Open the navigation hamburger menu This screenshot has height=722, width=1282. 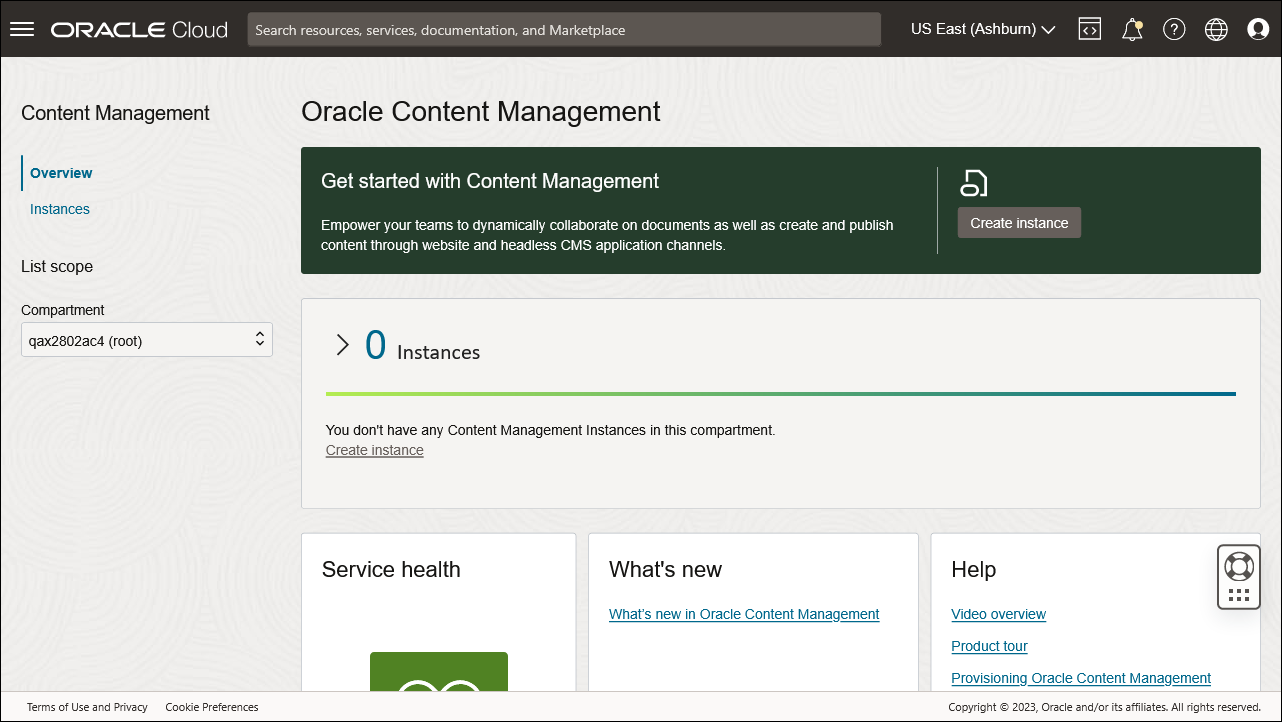point(21,28)
